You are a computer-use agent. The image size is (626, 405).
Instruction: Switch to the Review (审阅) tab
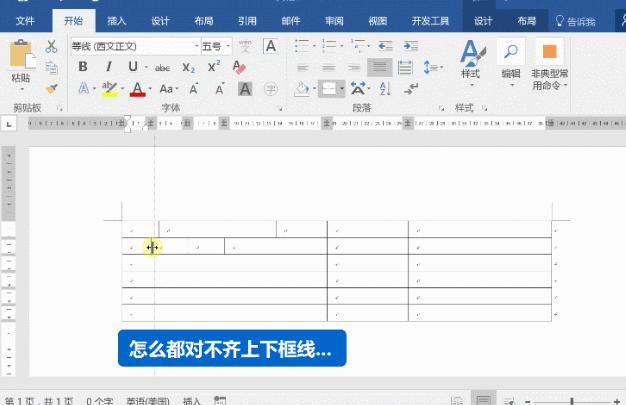tap(334, 21)
